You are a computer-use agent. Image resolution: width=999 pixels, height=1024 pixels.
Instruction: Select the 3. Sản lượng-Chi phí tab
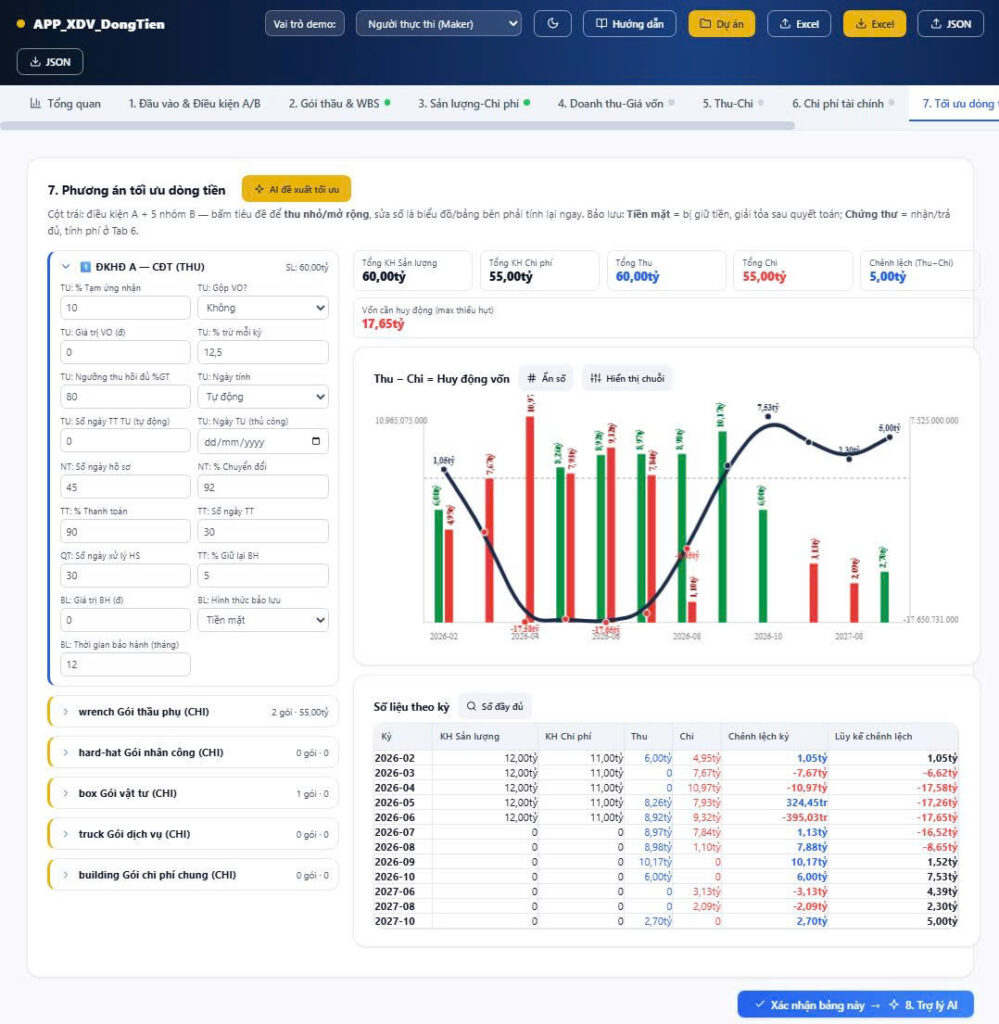[474, 104]
